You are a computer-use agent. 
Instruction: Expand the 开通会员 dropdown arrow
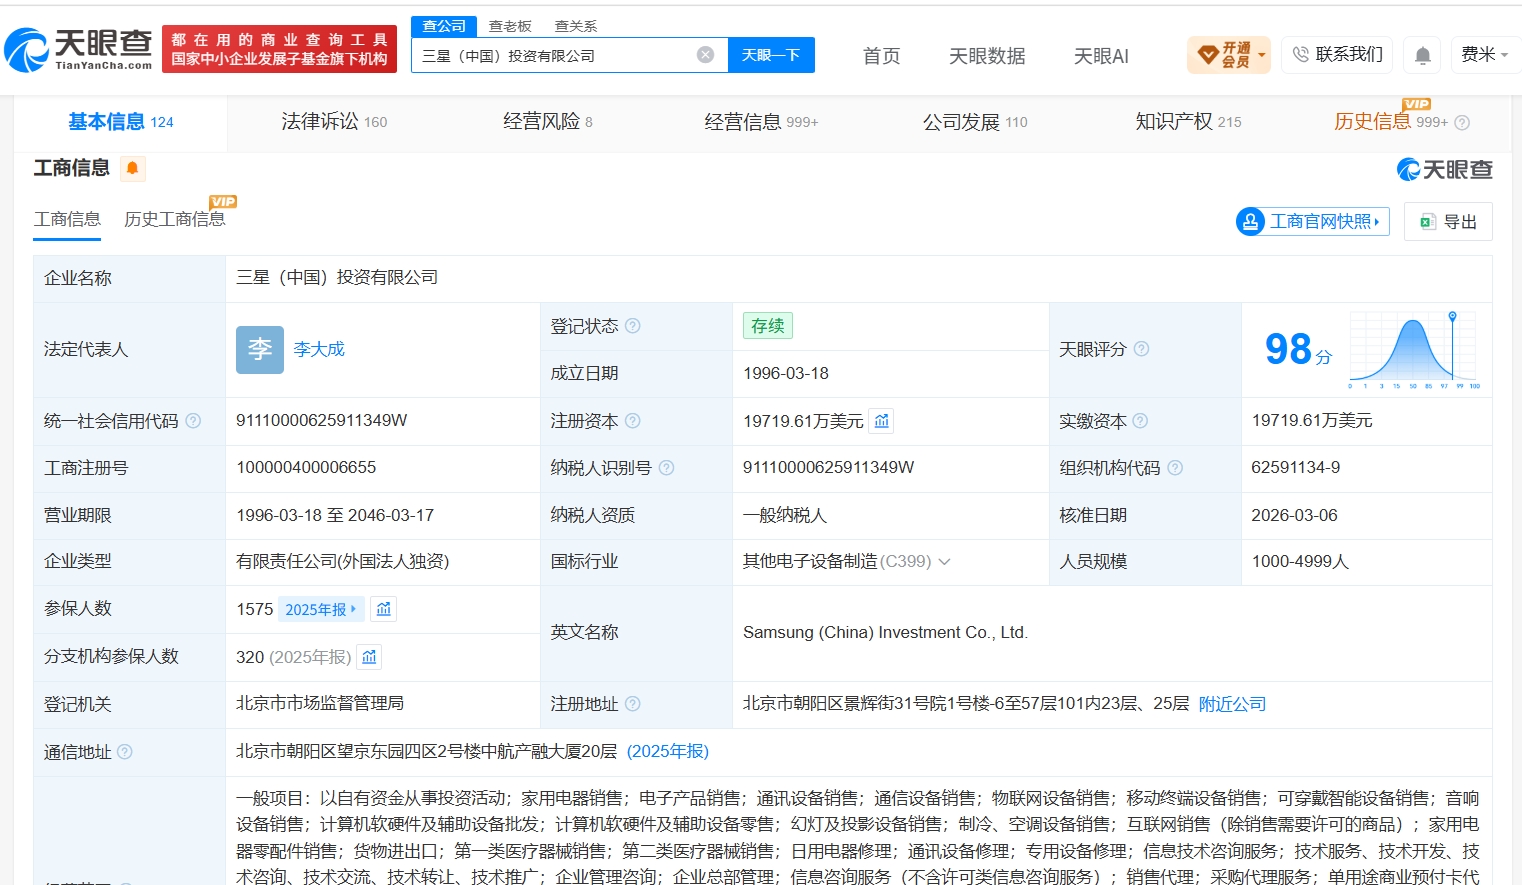(x=1262, y=55)
